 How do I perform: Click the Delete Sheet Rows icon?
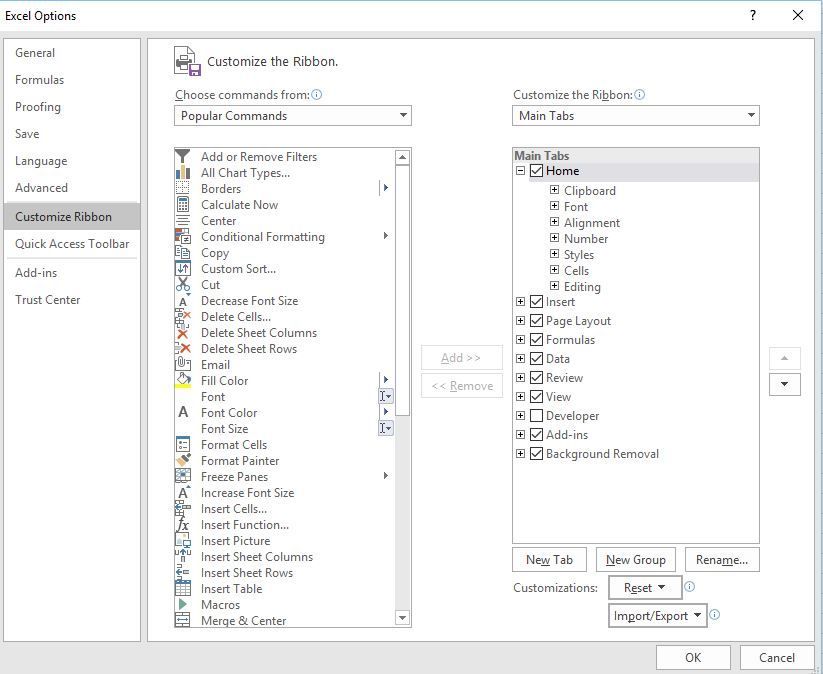(x=183, y=349)
